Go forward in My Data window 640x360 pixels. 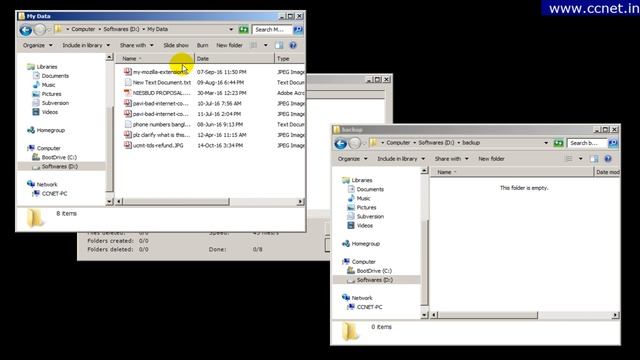40,30
